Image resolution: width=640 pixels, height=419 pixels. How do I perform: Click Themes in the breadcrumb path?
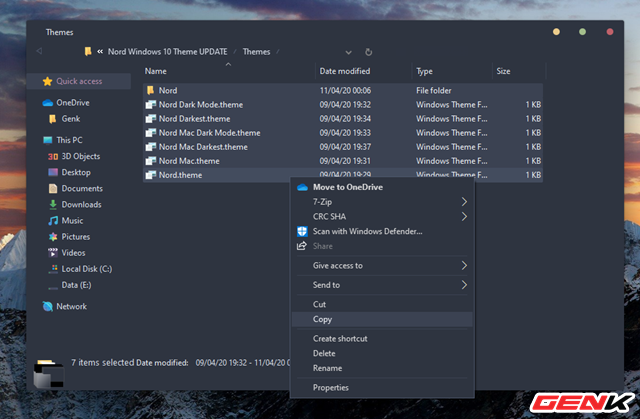(x=256, y=51)
